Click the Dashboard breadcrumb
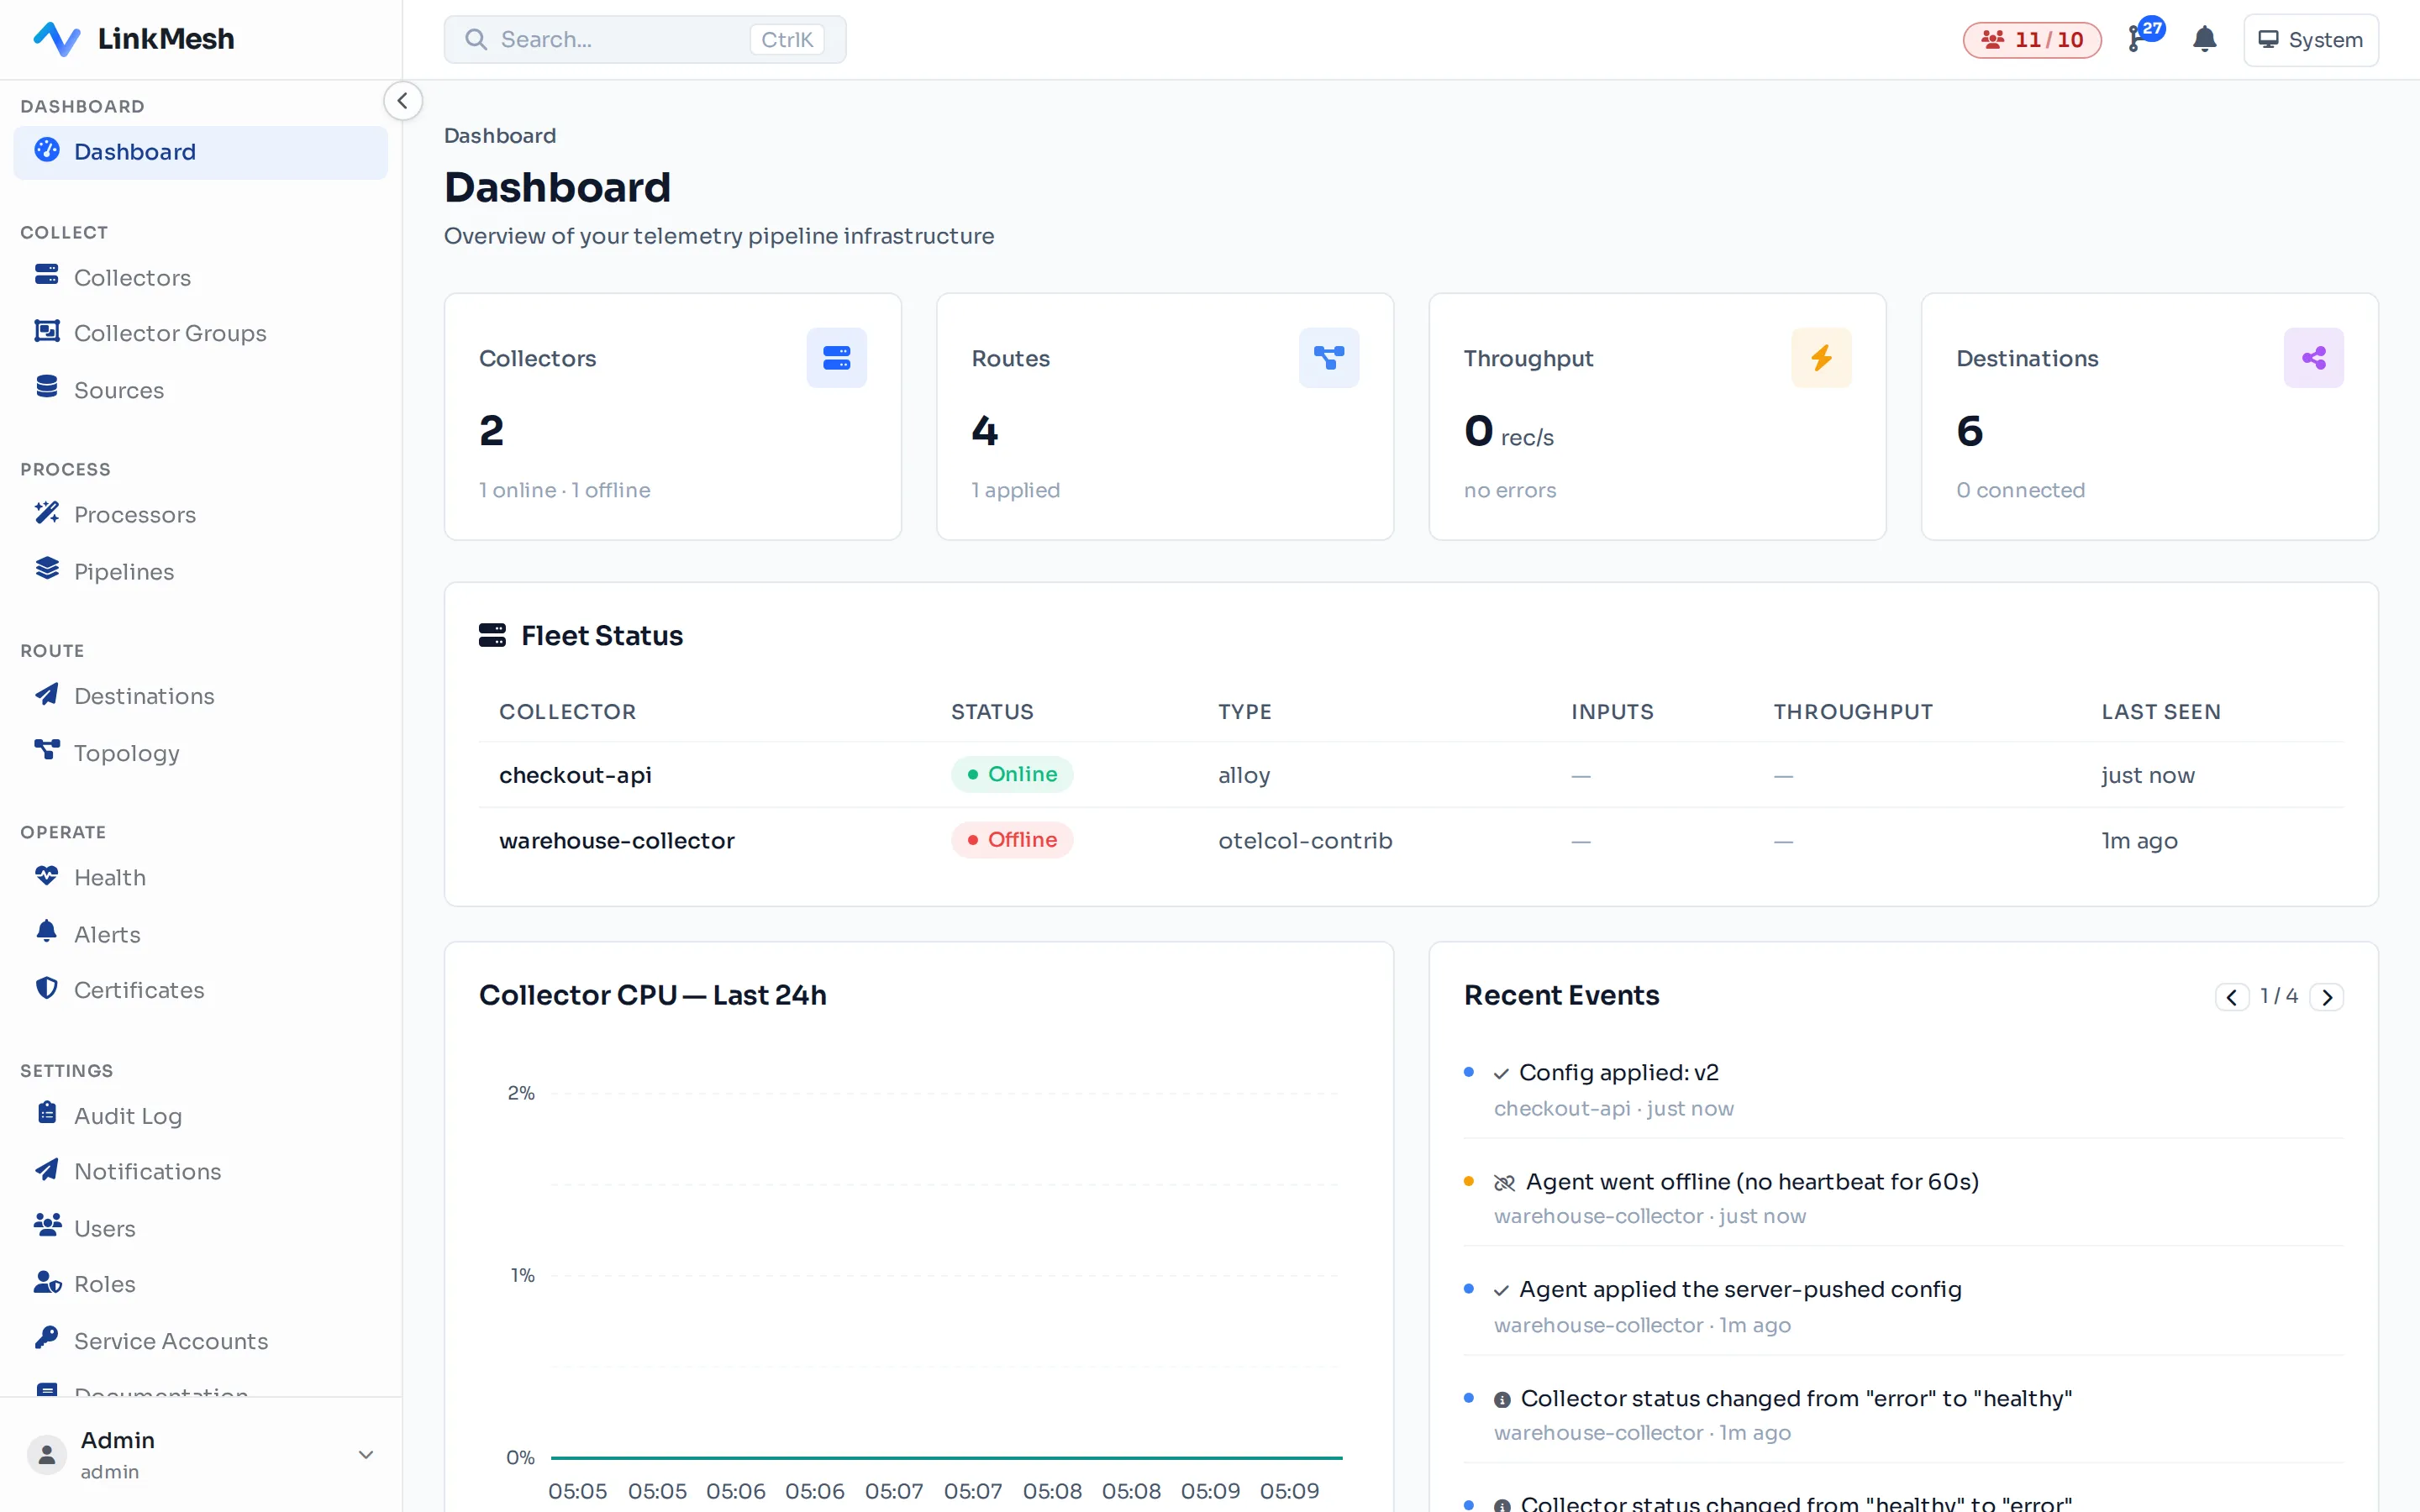2420x1512 pixels. pyautogui.click(x=500, y=136)
